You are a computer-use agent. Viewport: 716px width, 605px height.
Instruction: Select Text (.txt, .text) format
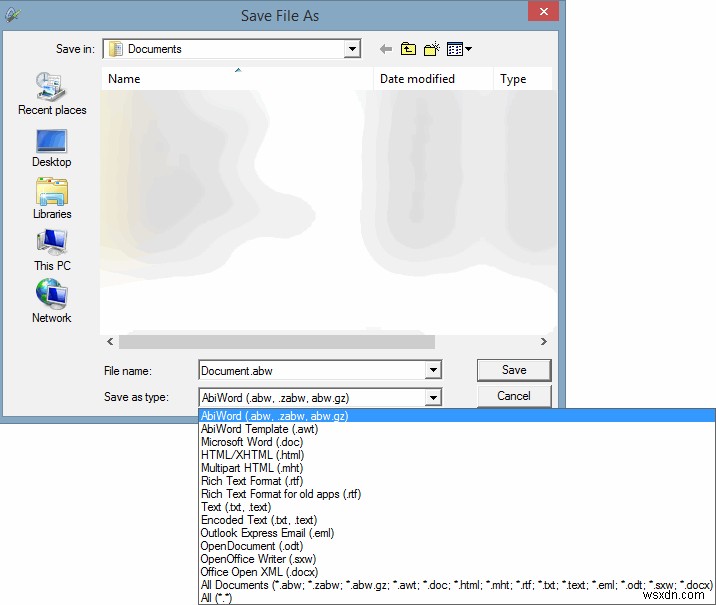click(x=457, y=507)
